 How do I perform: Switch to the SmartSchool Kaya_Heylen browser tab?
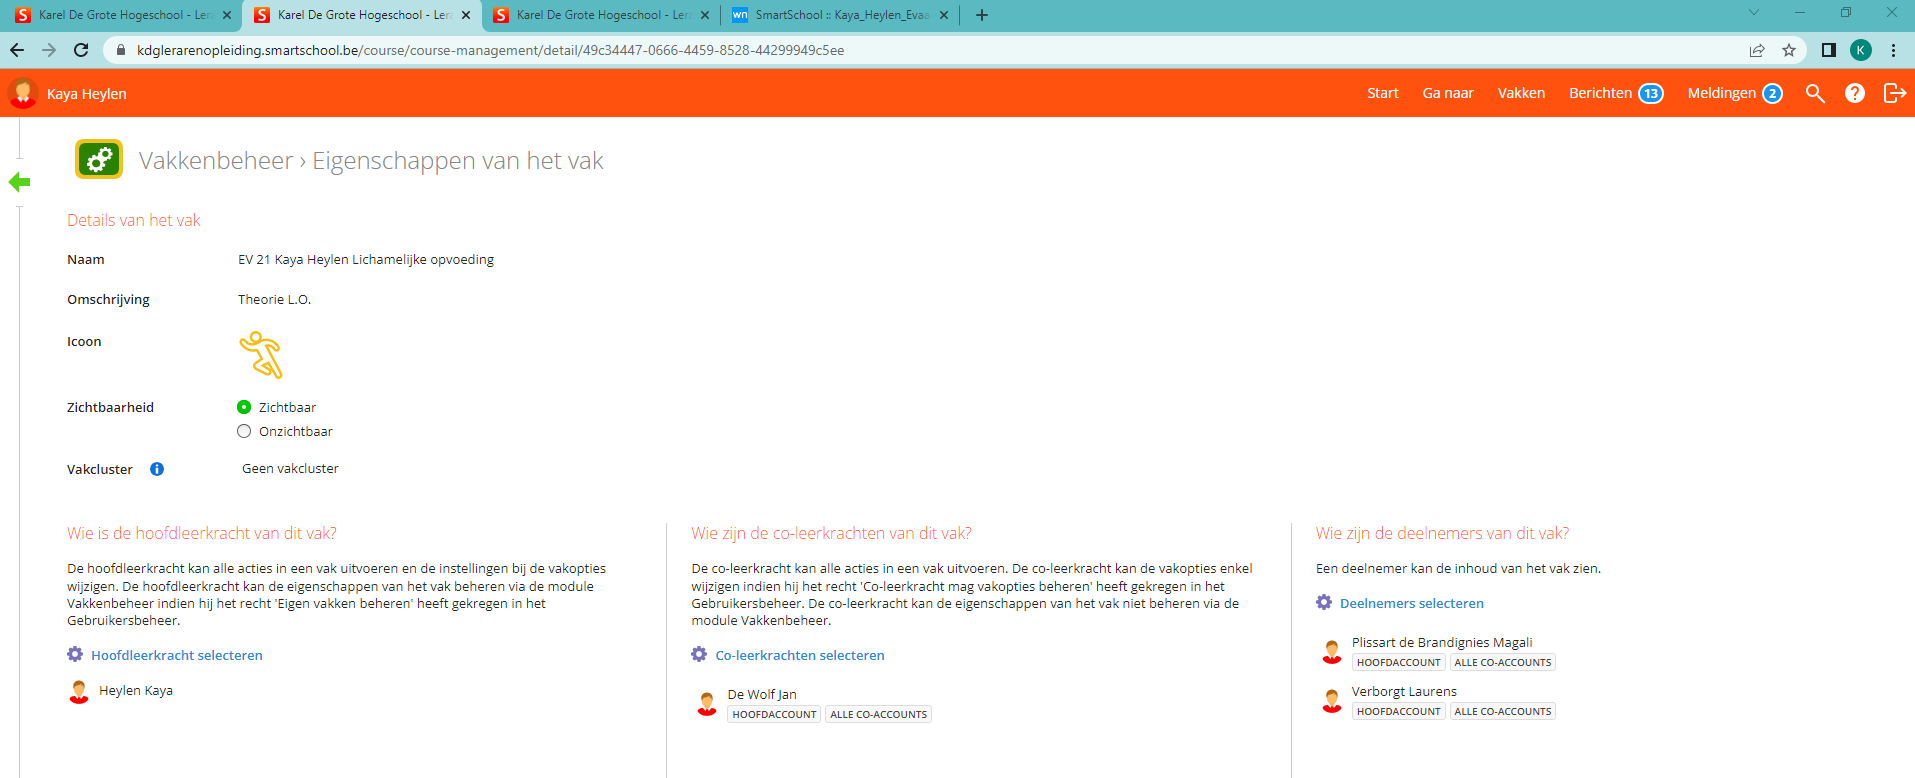(840, 15)
